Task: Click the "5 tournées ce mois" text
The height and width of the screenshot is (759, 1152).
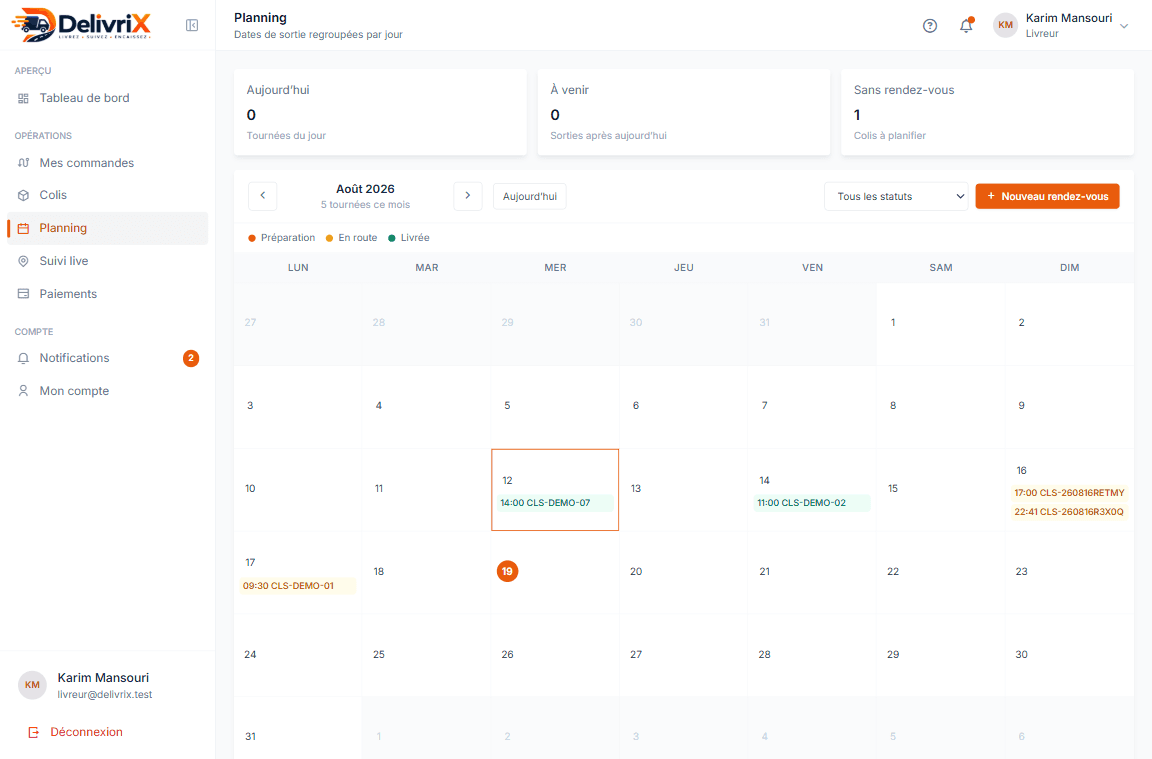Action: tap(365, 205)
